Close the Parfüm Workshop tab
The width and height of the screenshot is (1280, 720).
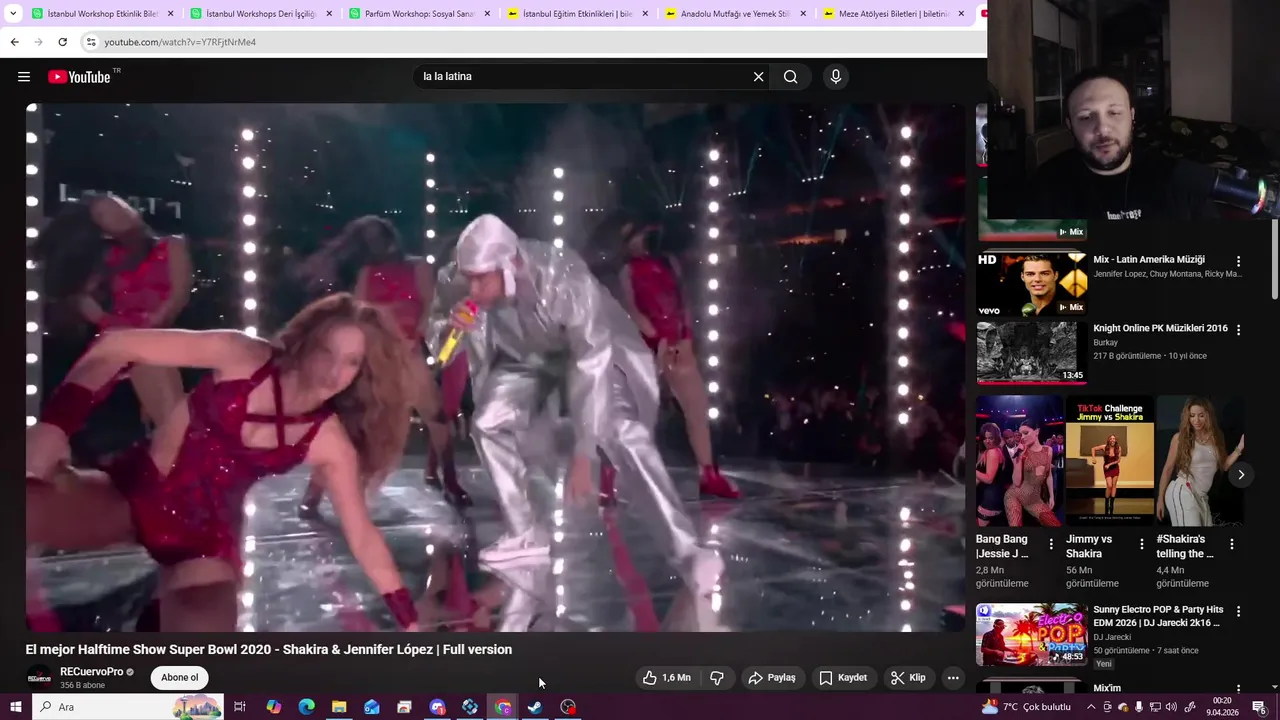(487, 14)
